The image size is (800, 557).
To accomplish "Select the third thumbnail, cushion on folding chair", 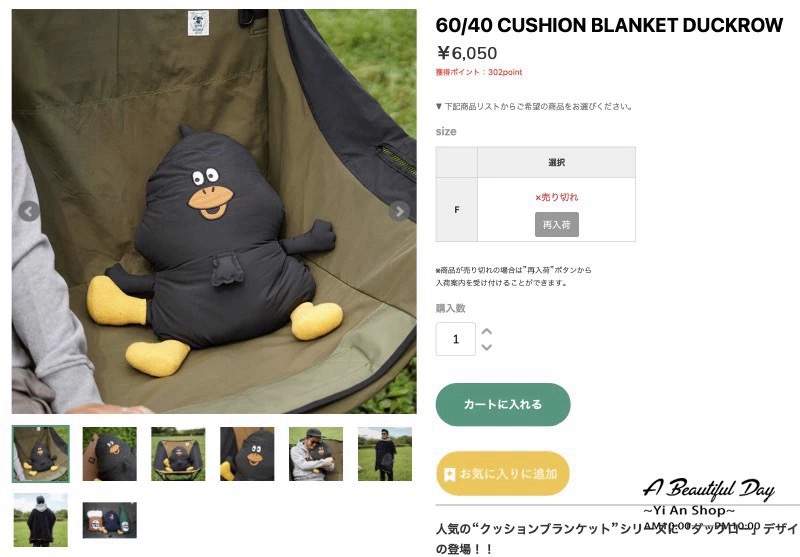I will pos(178,454).
